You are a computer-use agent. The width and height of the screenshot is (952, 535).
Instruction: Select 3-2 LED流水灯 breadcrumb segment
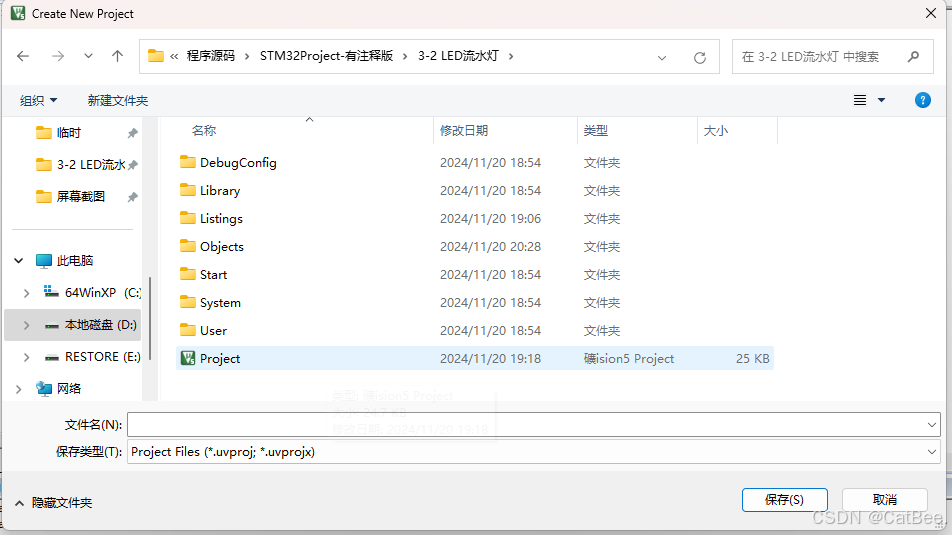[458, 56]
